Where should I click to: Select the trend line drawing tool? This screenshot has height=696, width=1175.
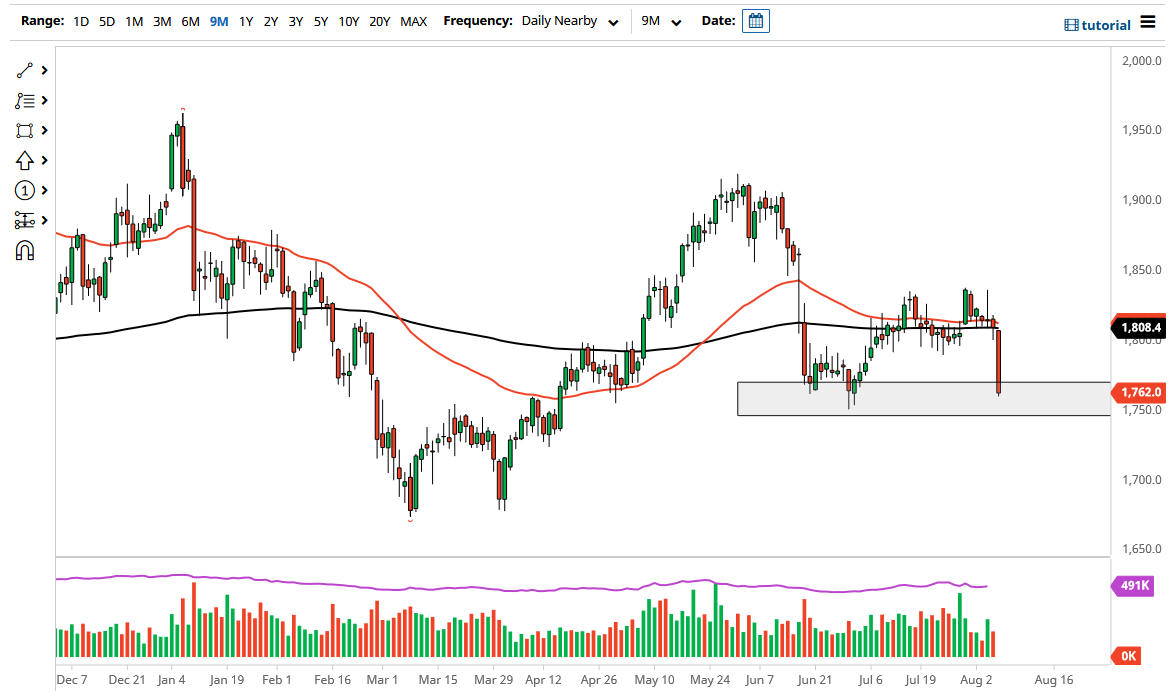pos(25,70)
